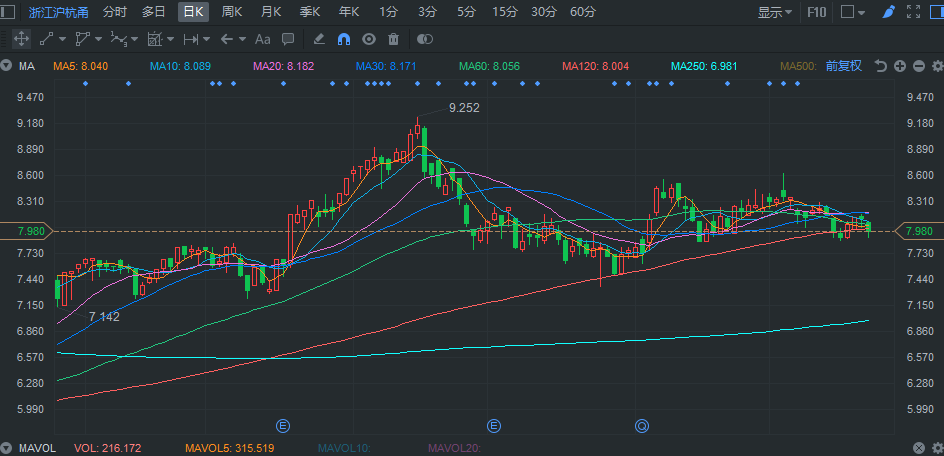Click the 浙江沪杭甬 stock name link
The width and height of the screenshot is (944, 456).
(x=58, y=11)
